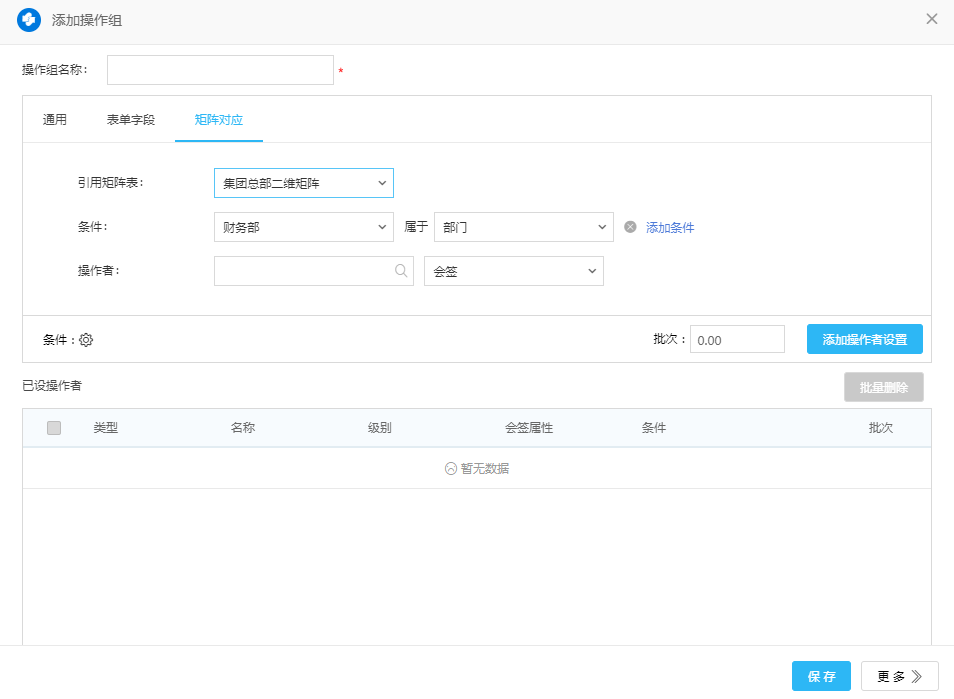Expand the 引用矩阵表 dropdown
The width and height of the screenshot is (954, 699).
tap(303, 183)
